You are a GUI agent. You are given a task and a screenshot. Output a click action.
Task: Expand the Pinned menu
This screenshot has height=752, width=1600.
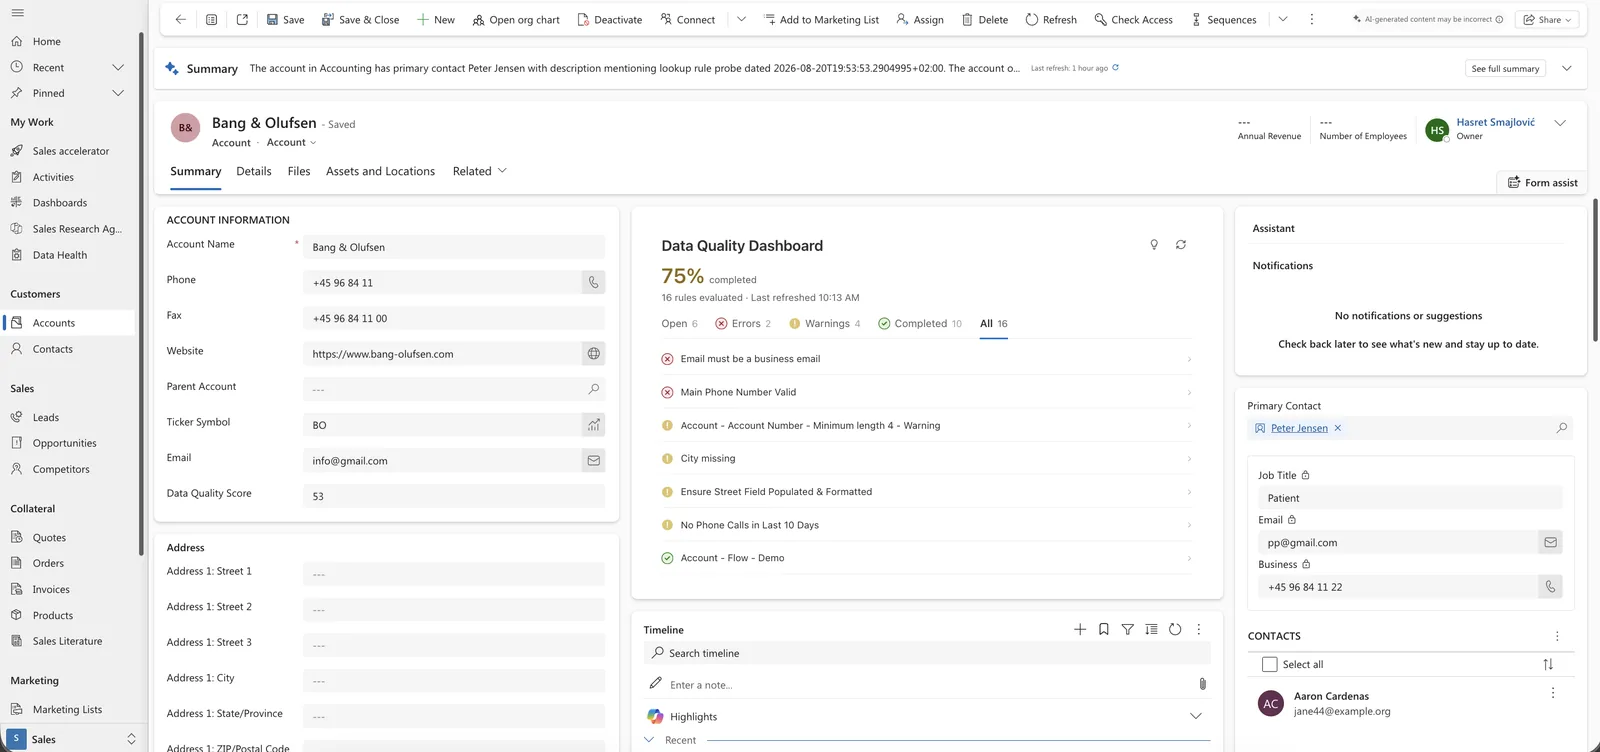118,93
